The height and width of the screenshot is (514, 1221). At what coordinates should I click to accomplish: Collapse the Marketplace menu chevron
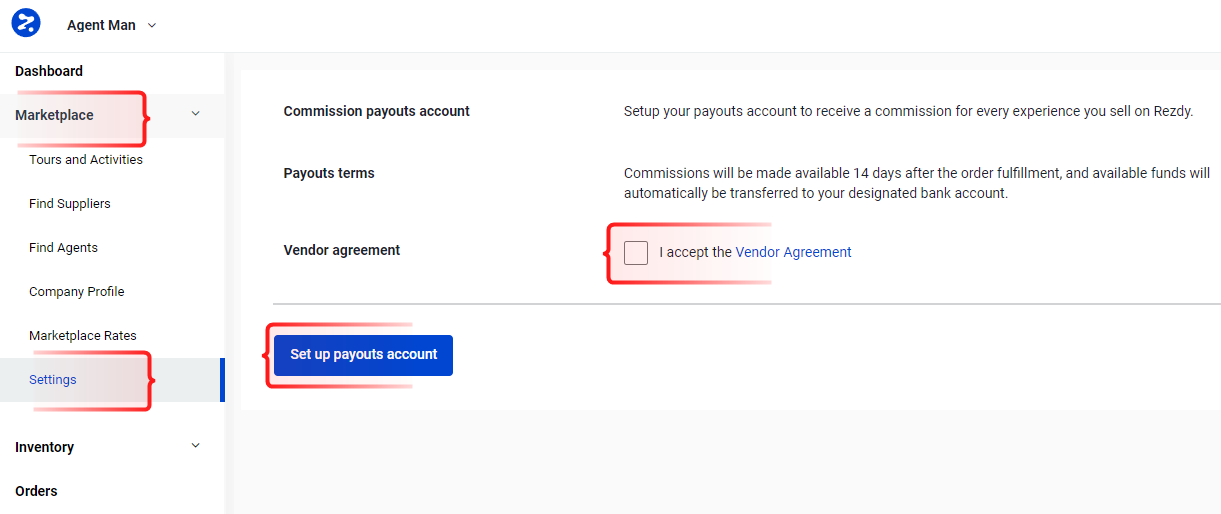click(195, 114)
